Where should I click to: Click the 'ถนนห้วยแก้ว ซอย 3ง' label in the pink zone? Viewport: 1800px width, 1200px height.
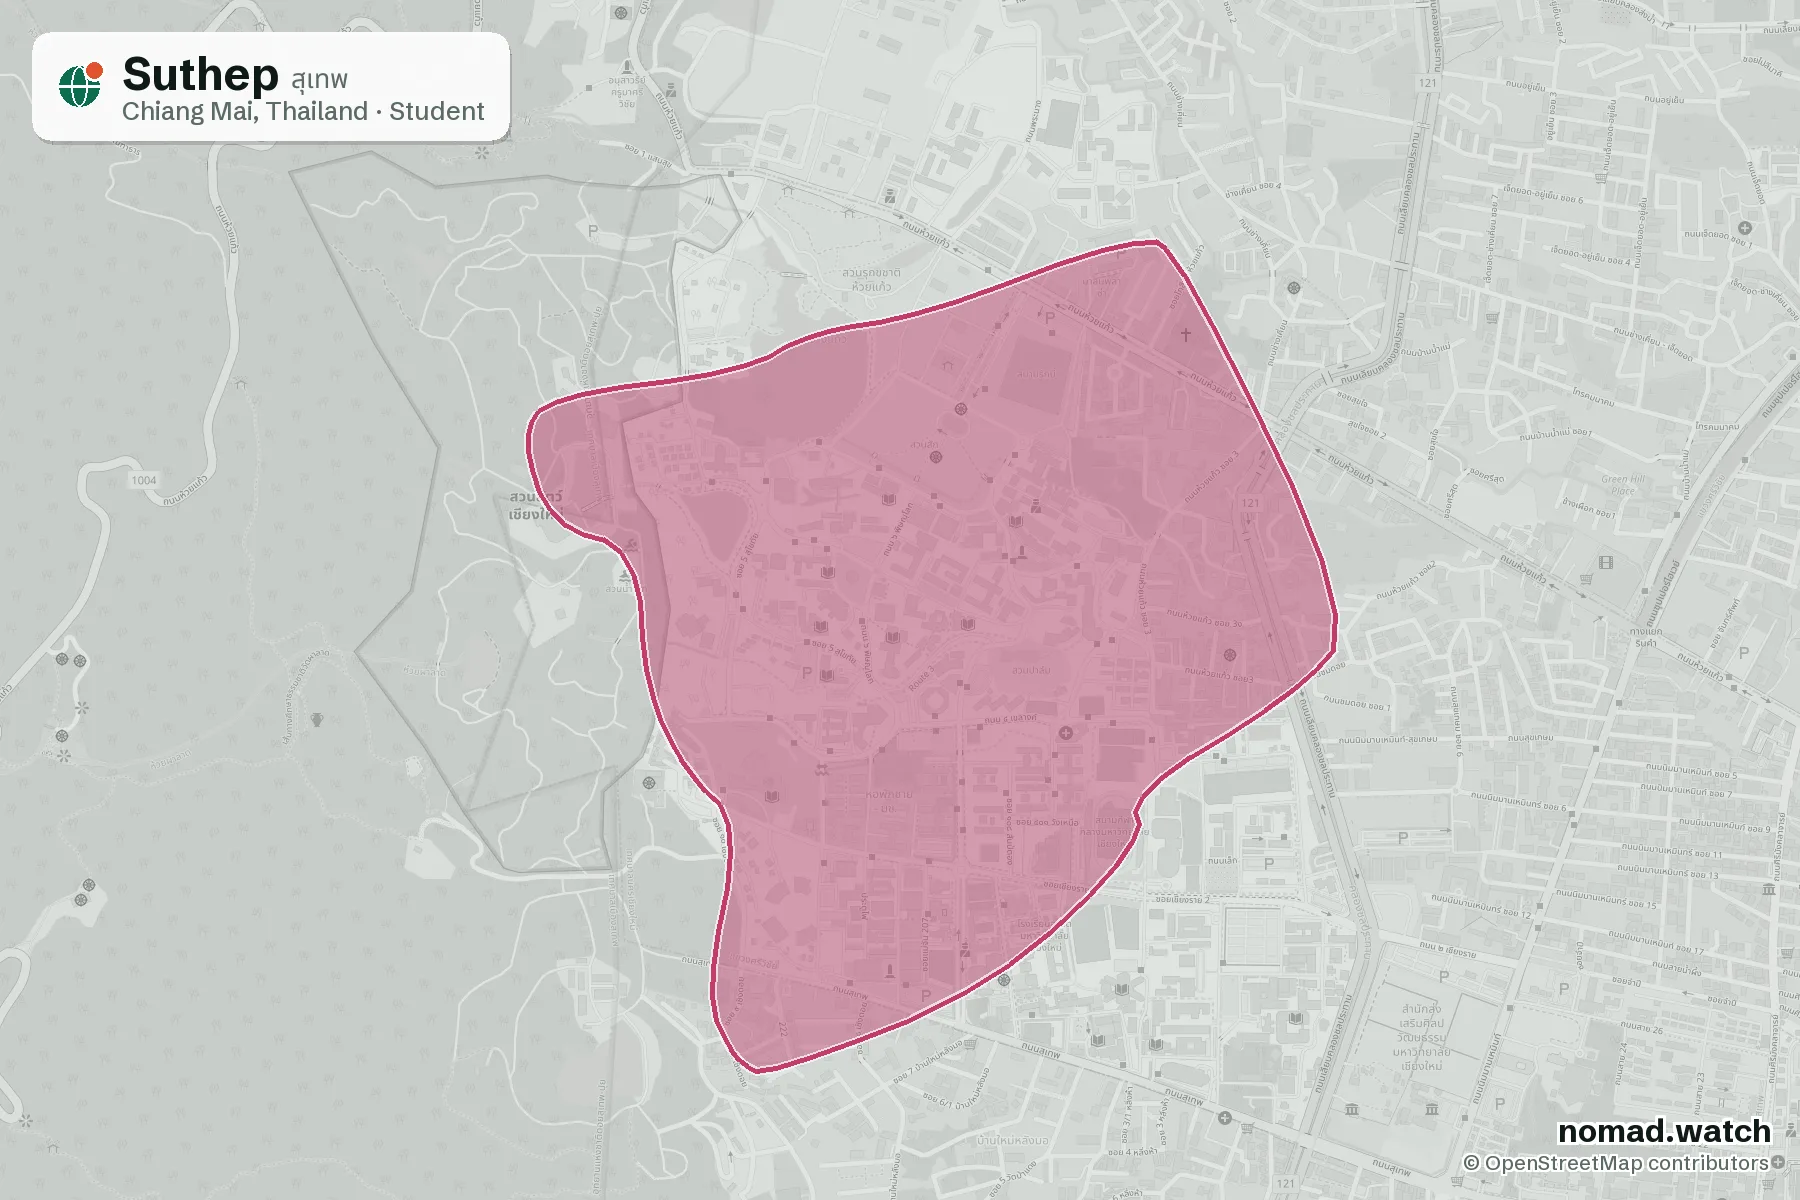click(x=1204, y=617)
